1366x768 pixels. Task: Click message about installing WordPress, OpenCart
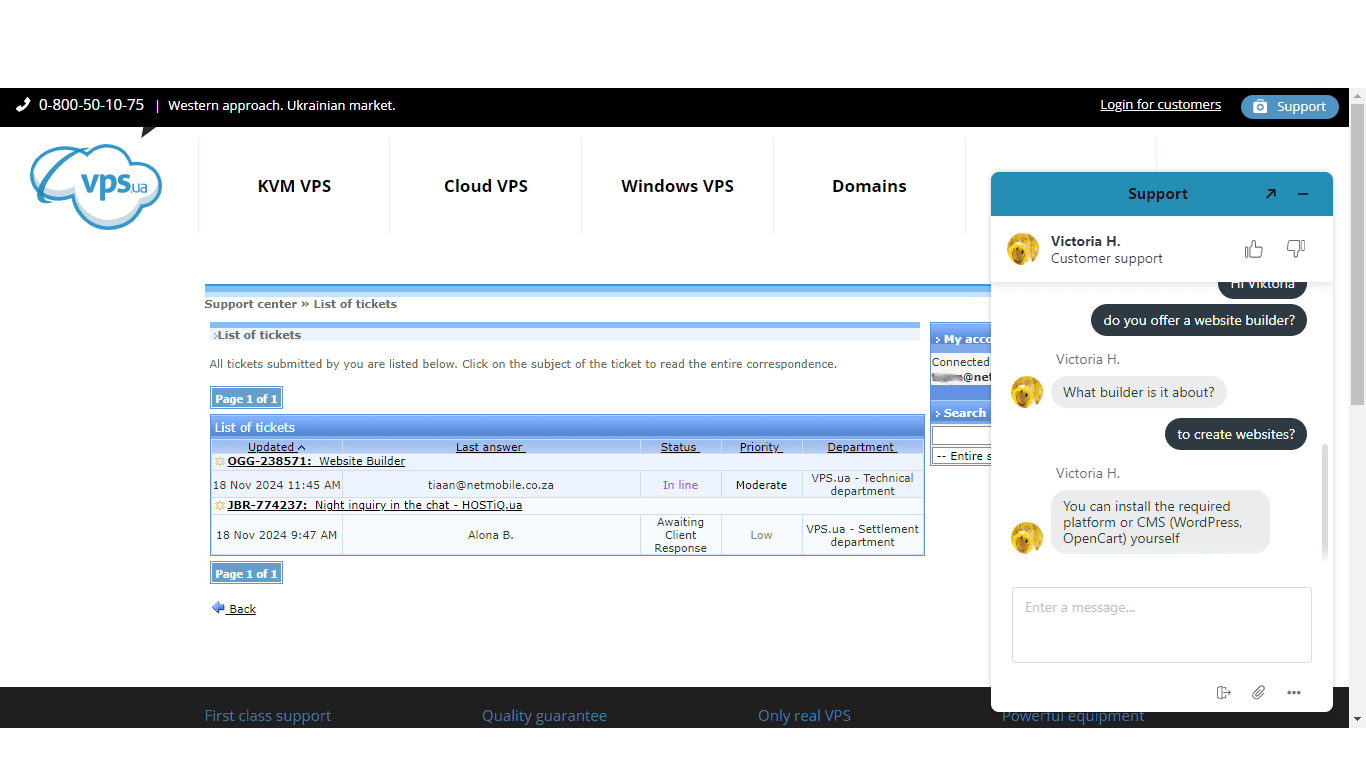tap(1160, 522)
